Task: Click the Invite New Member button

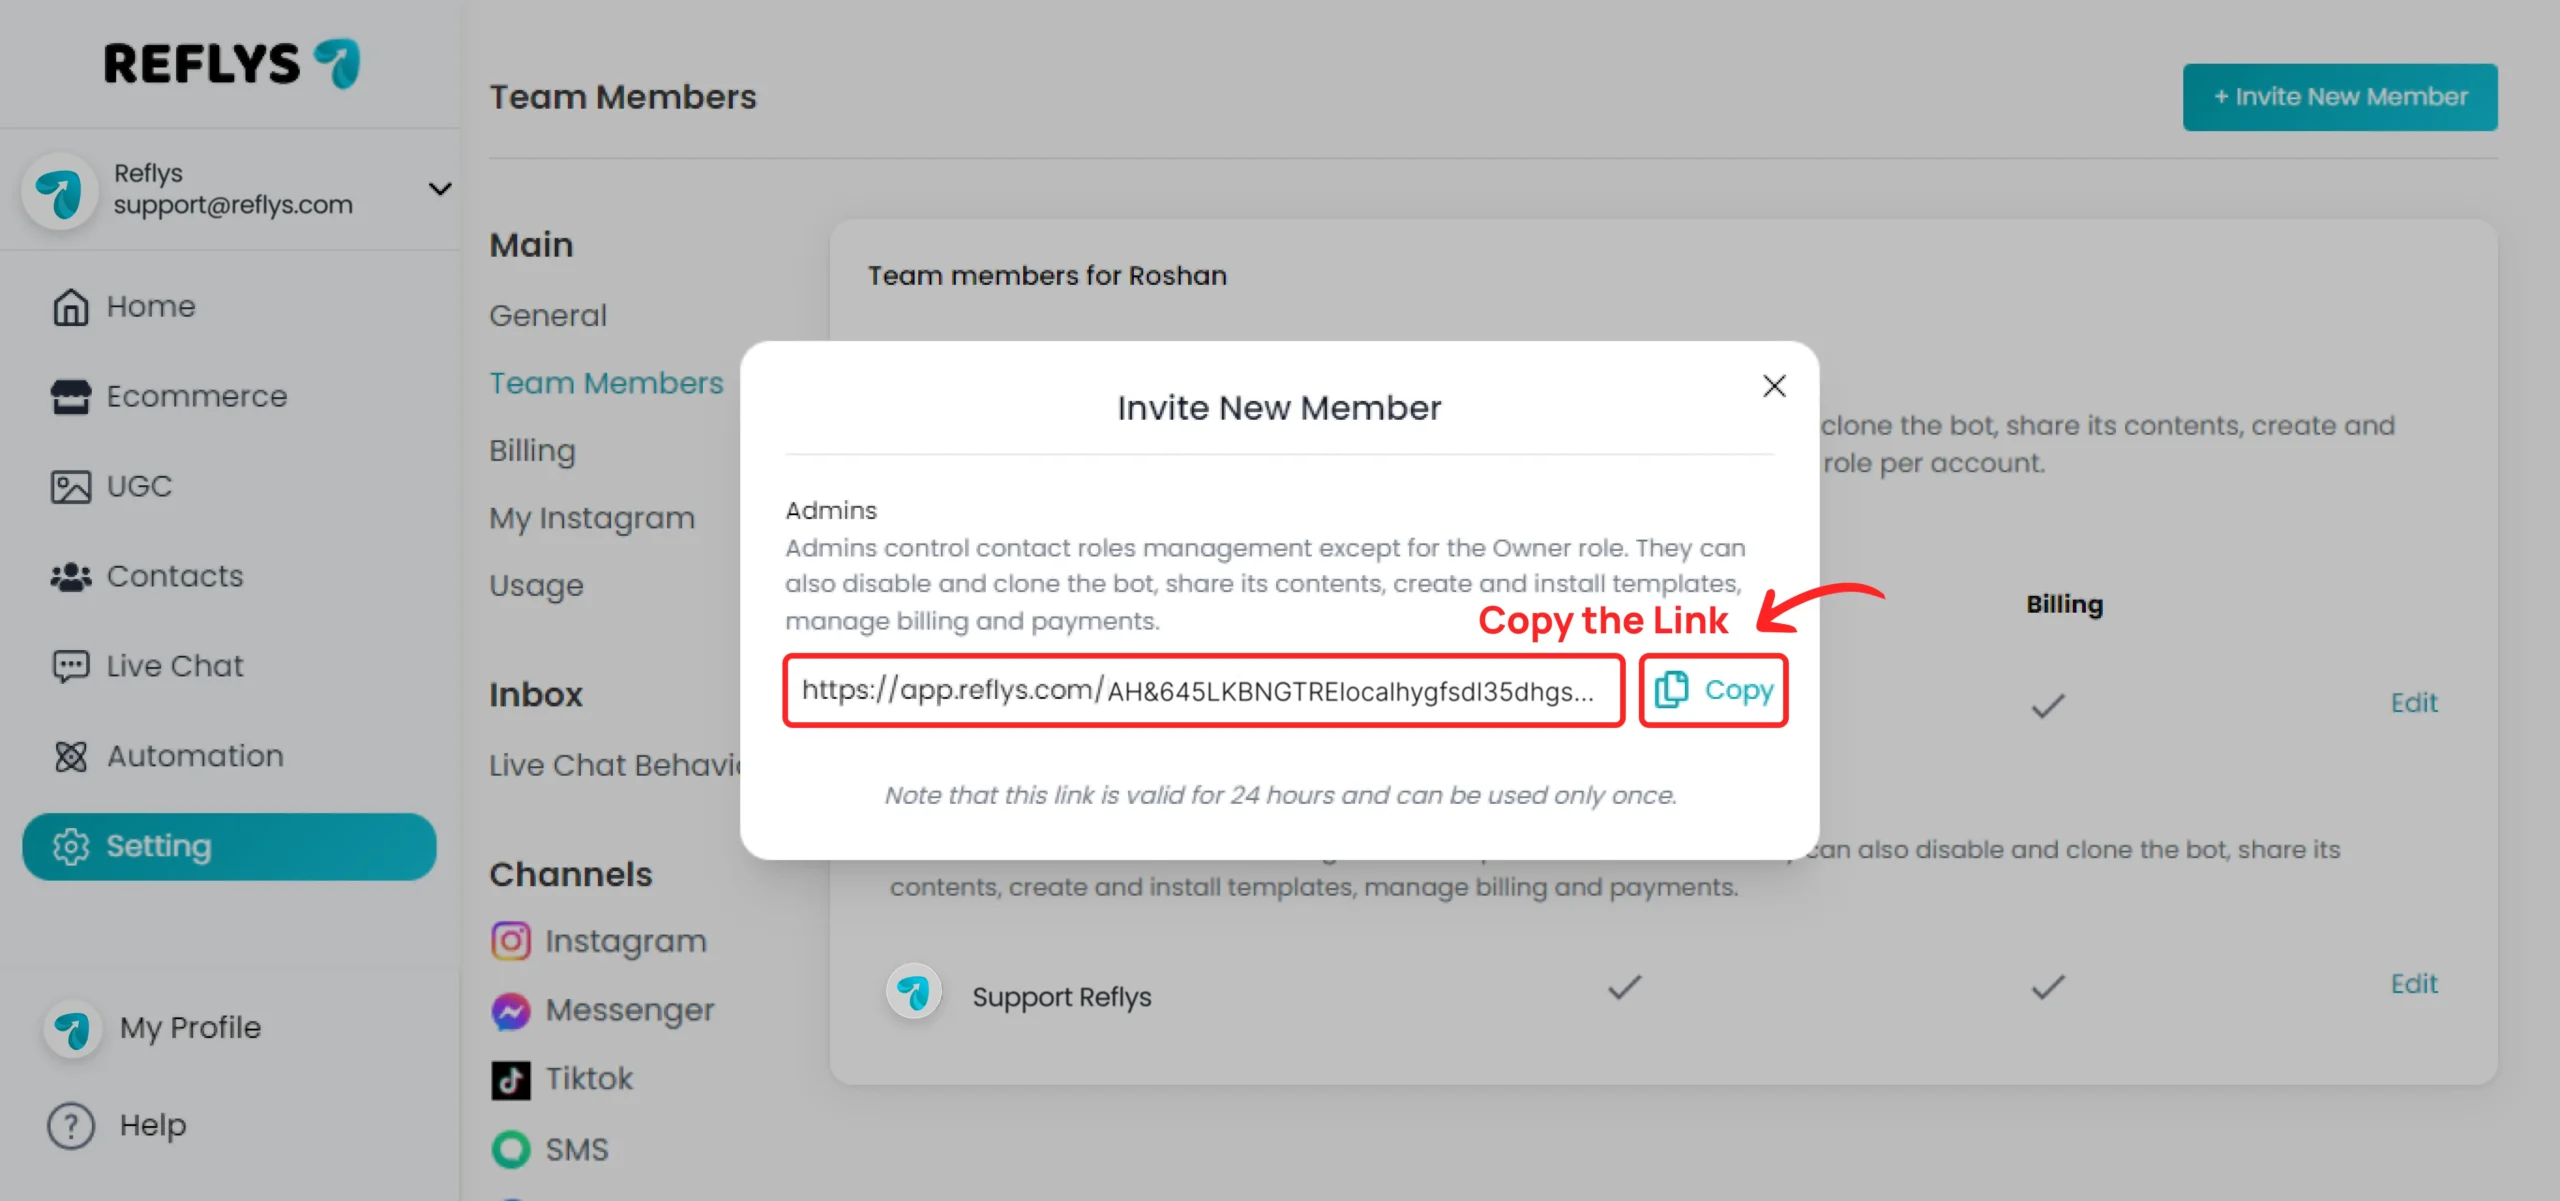Action: coord(2340,97)
